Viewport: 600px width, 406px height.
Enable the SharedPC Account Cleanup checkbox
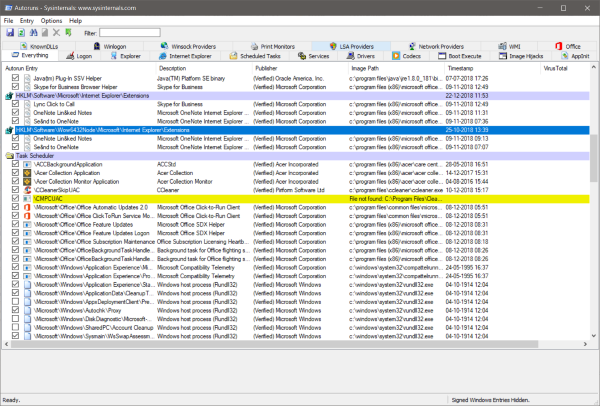point(15,328)
